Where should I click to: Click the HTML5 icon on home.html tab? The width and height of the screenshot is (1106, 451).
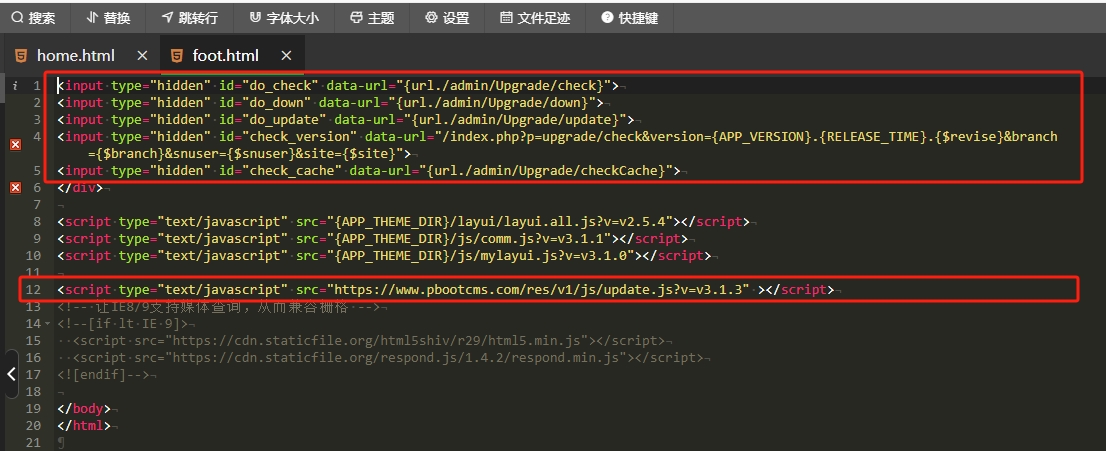point(22,56)
